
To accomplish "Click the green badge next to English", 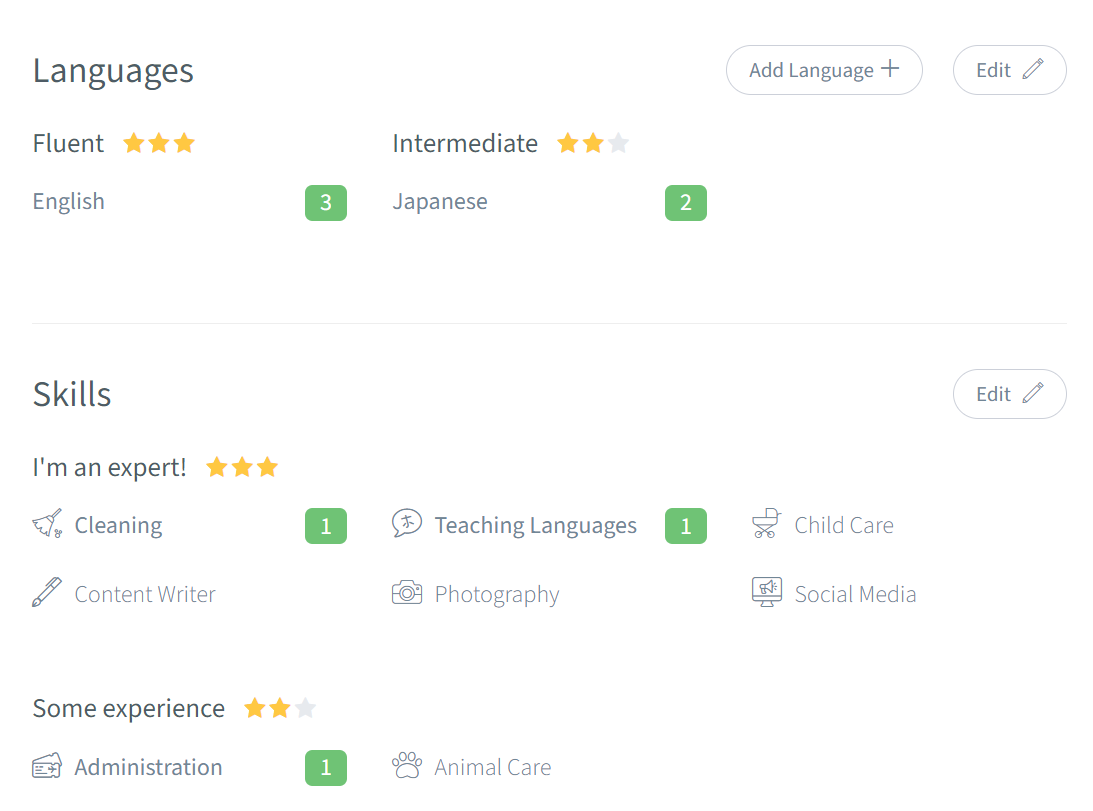I will [x=326, y=203].
